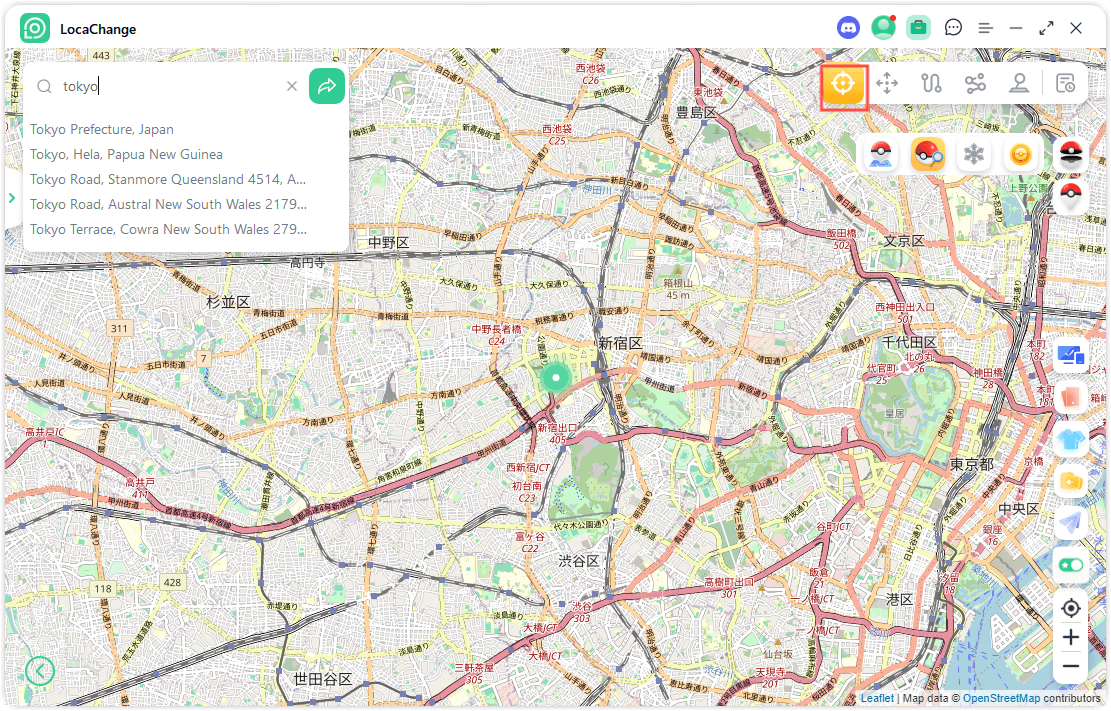The image size is (1111, 711).
Task: Toggle the green star switch
Action: [x=1070, y=565]
